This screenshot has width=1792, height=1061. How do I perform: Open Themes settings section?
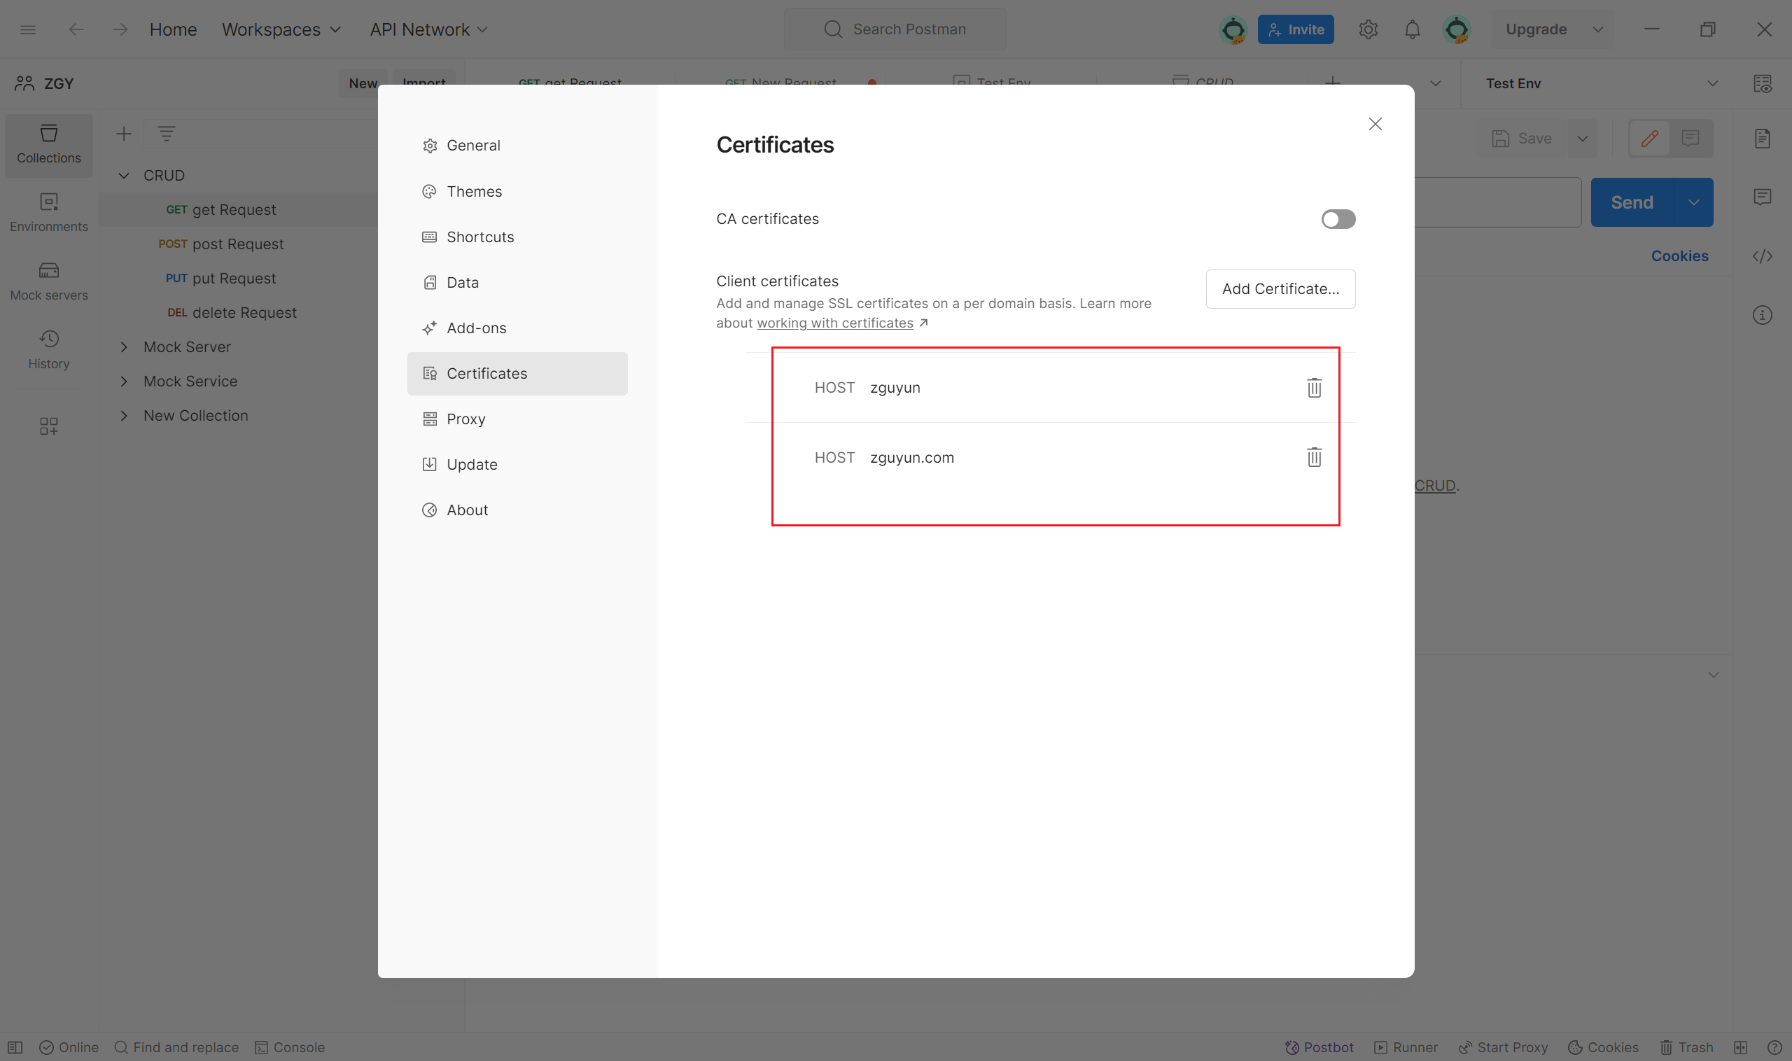point(517,191)
